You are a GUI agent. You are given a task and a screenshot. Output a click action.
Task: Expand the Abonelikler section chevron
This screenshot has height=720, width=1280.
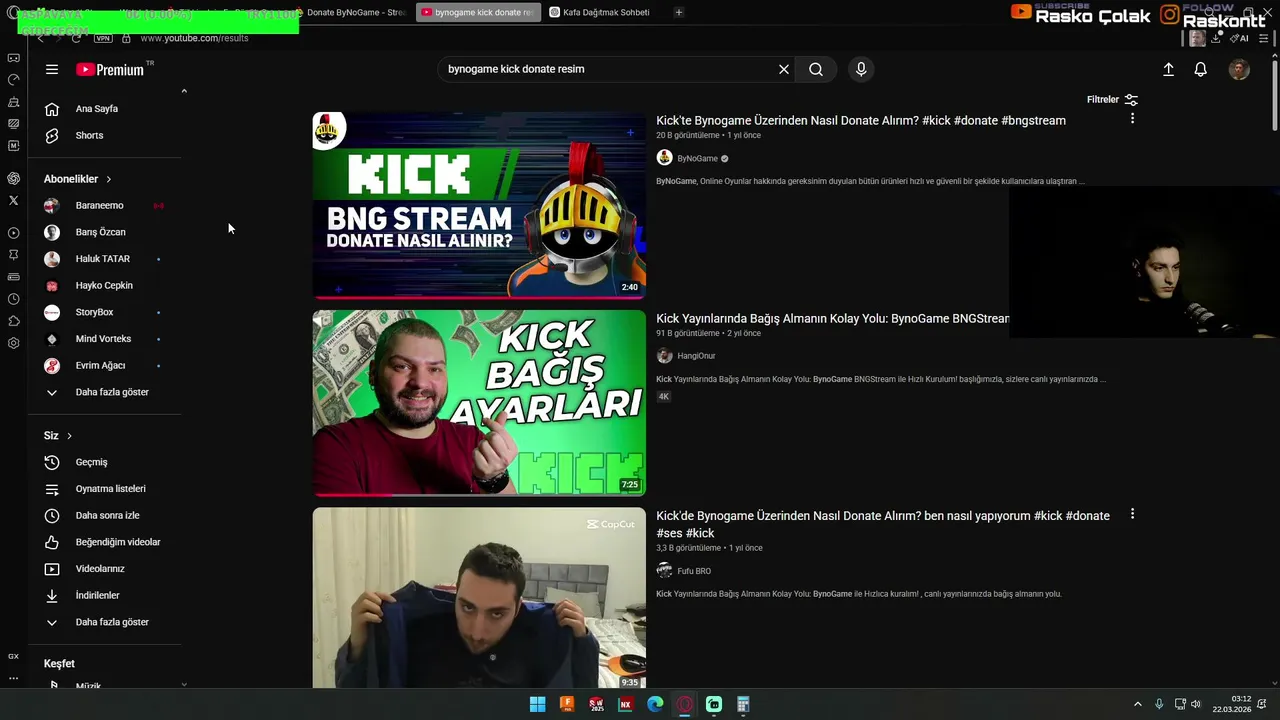click(x=109, y=179)
